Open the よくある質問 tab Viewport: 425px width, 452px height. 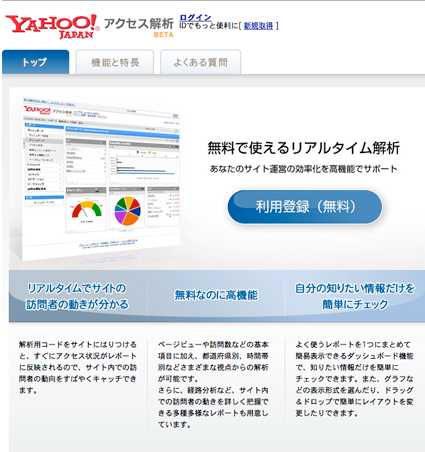click(200, 62)
